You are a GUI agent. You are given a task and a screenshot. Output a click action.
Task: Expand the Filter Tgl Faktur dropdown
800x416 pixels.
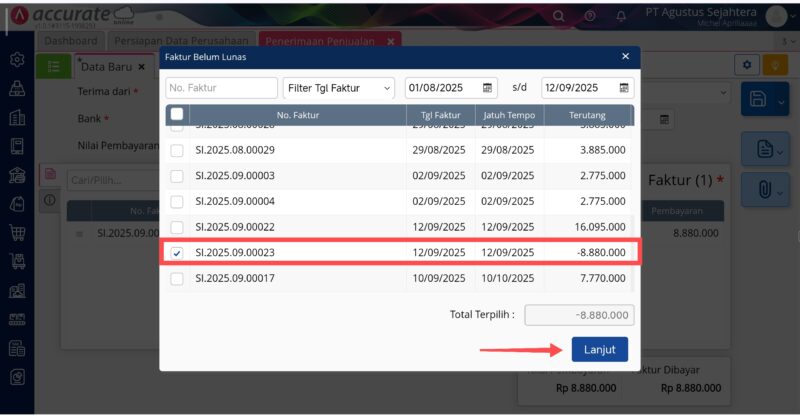[x=339, y=88]
